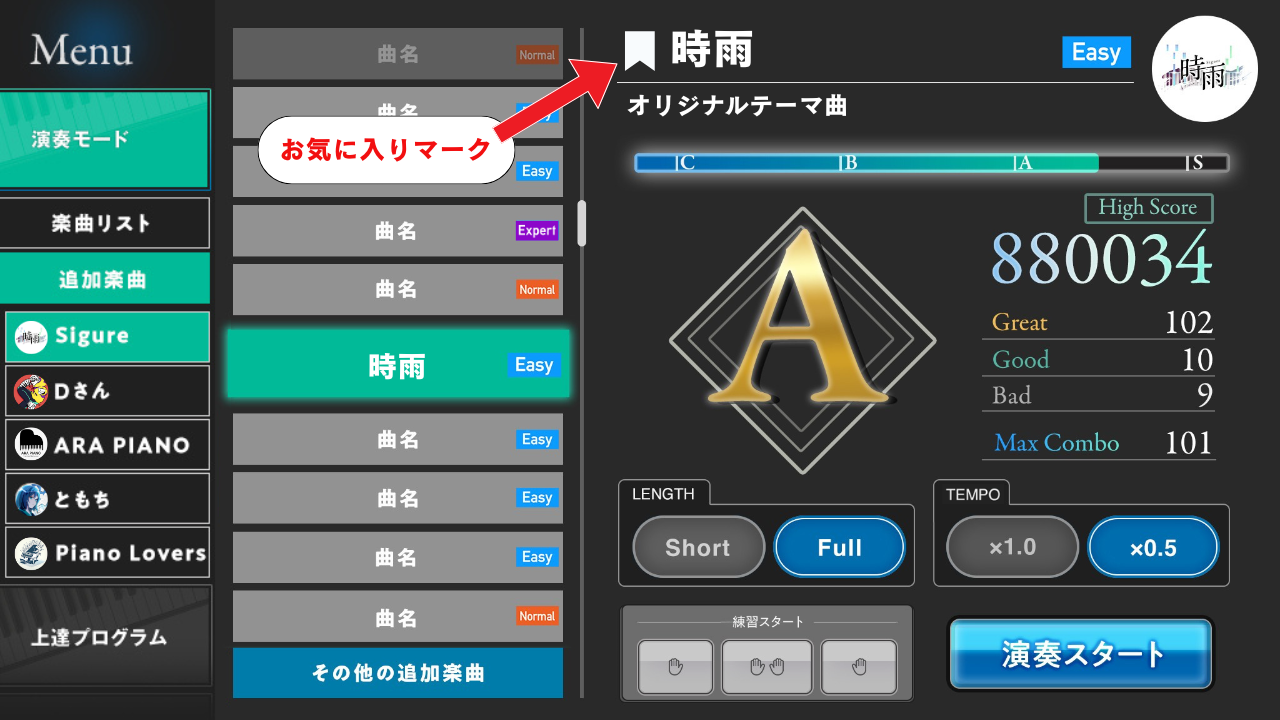Click the 演奏スタート button

point(1081,654)
